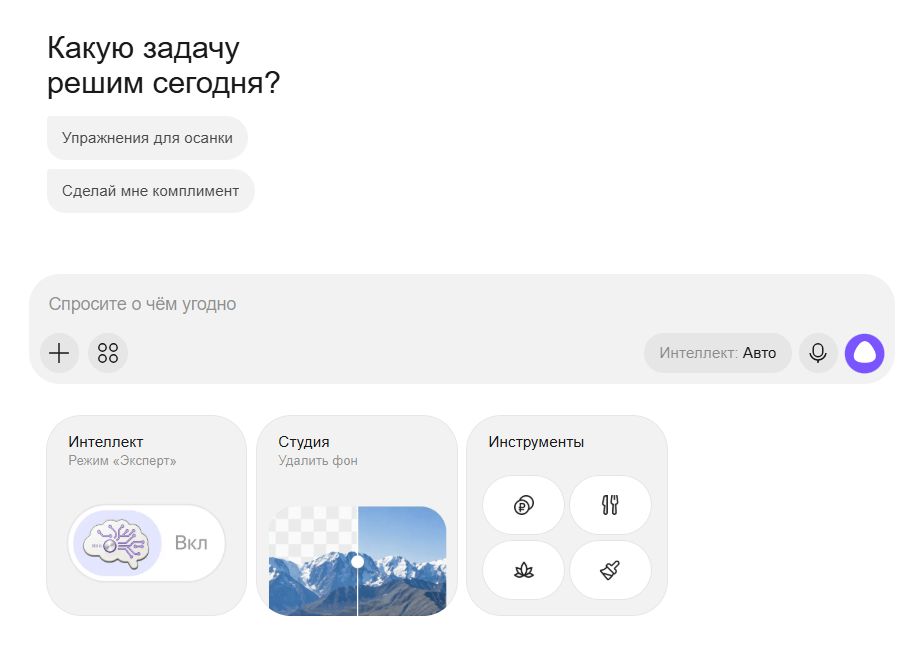Toggle the Expert mode switch
Viewport: 919px width, 651px height.
[147, 543]
